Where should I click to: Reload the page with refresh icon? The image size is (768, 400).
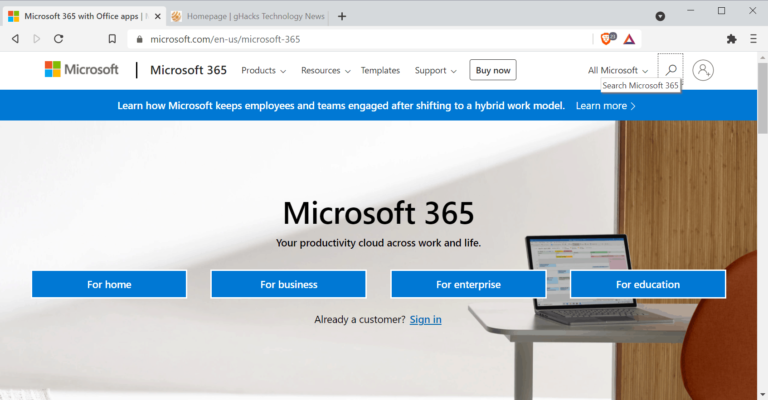point(58,39)
